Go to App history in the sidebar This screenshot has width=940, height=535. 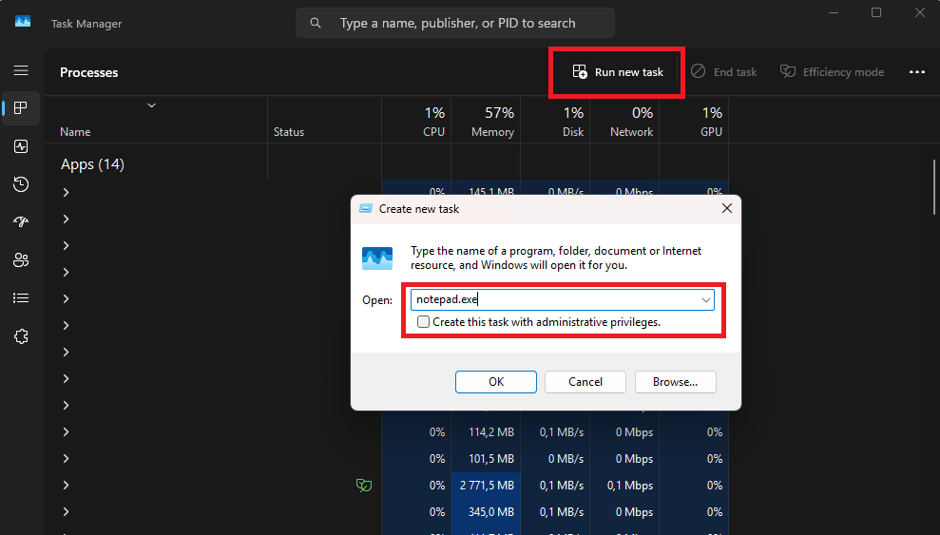point(21,184)
